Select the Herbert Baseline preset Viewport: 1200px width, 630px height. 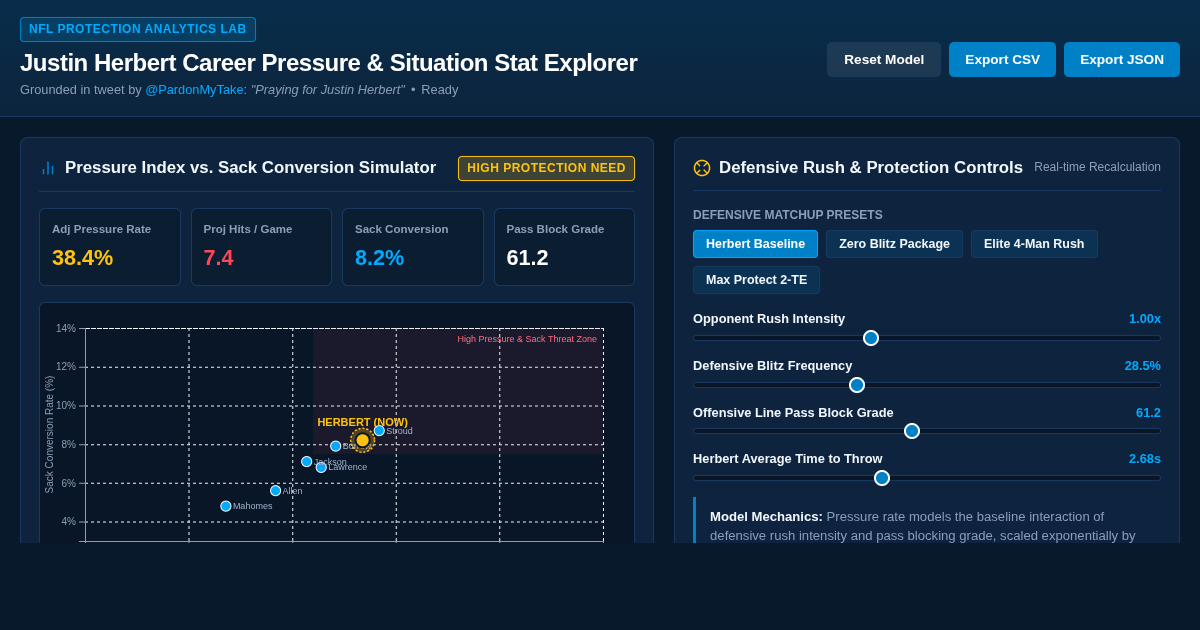click(755, 244)
